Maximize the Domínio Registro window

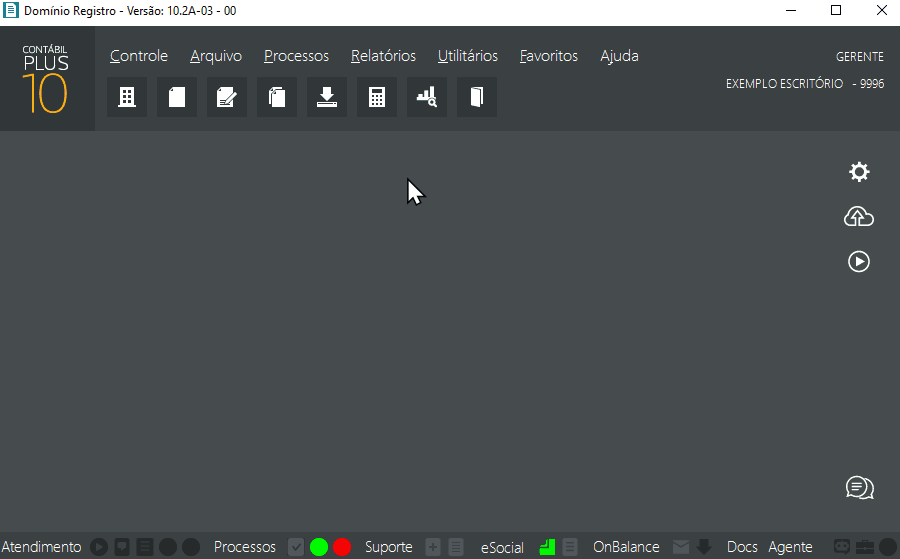836,11
